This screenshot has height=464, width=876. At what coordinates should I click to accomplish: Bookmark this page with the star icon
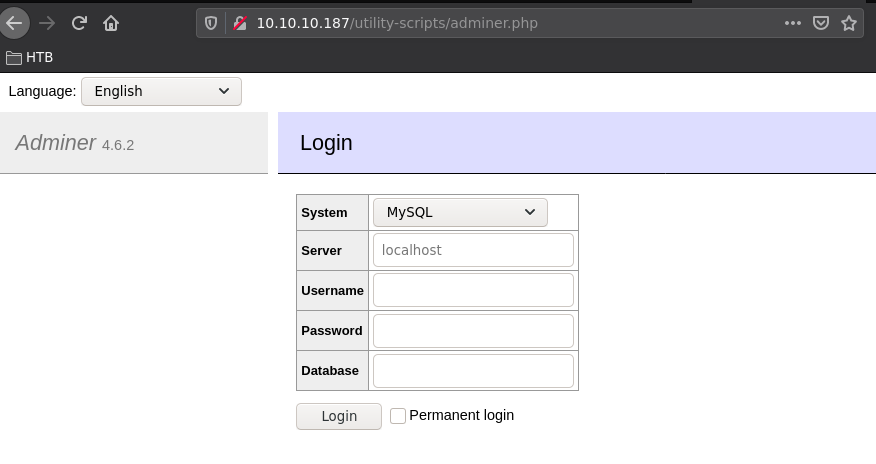pyautogui.click(x=848, y=23)
